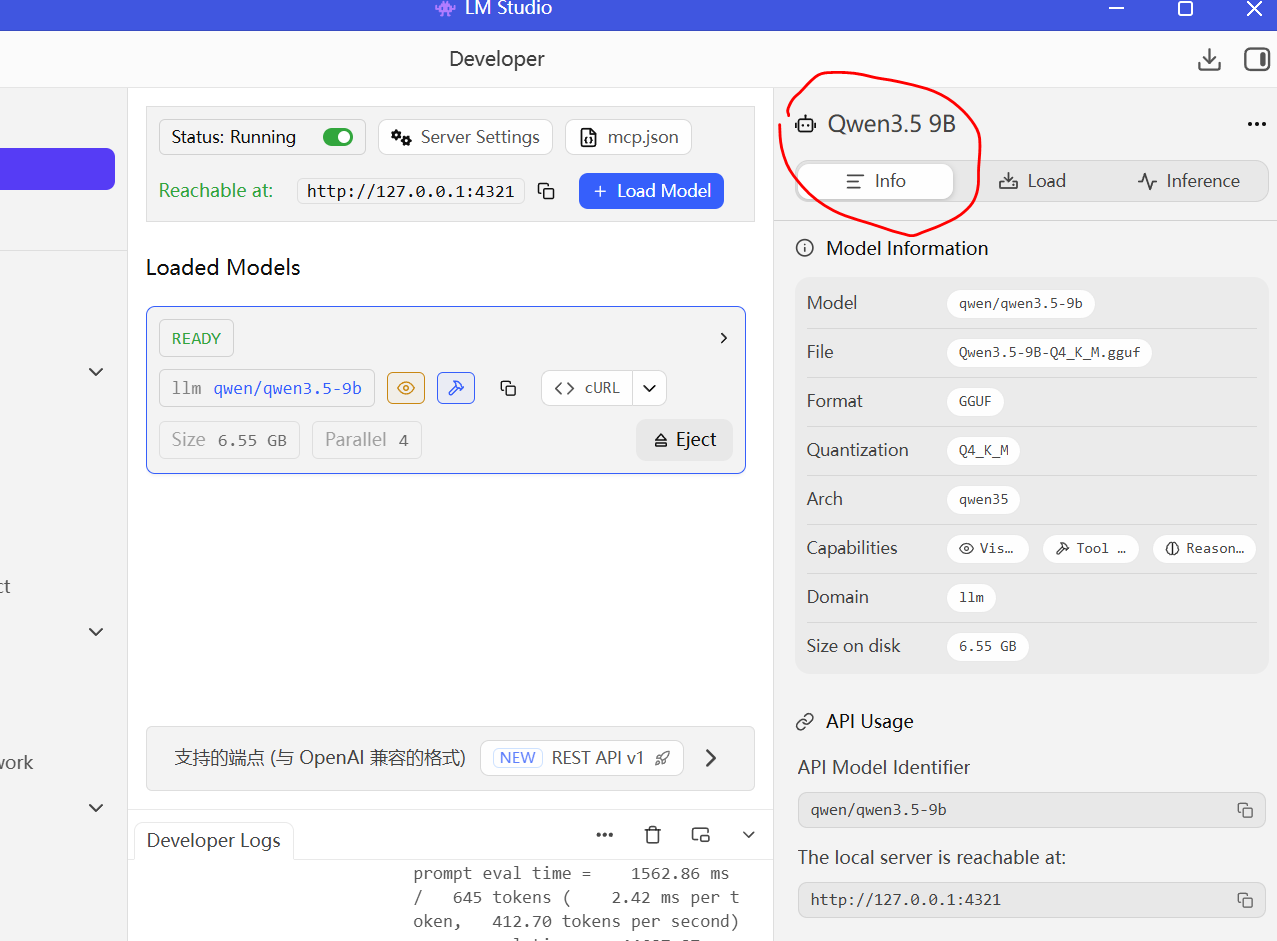Click the Size on disk 6.55 GB value
The height and width of the screenshot is (941, 1277).
coord(987,646)
